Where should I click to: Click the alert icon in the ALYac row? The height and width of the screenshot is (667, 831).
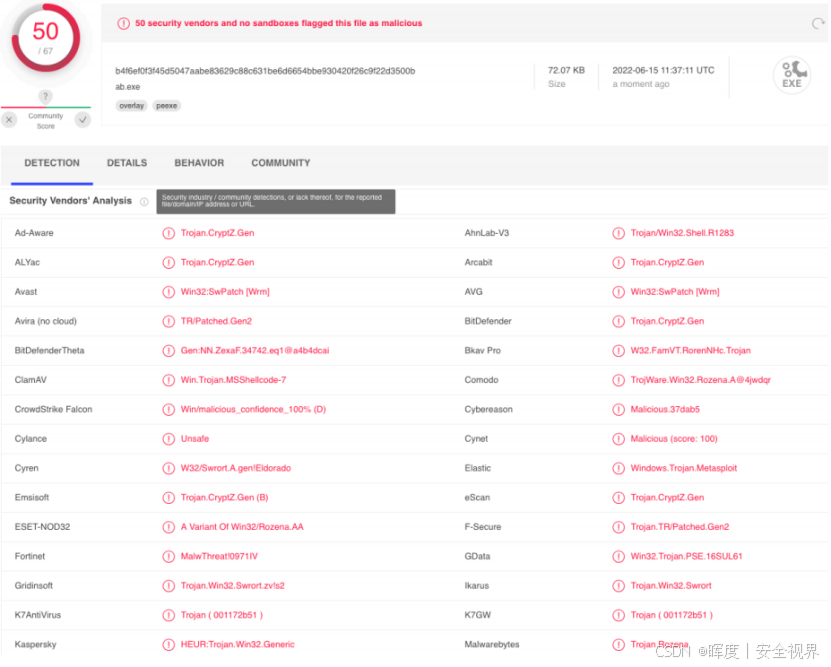[169, 263]
